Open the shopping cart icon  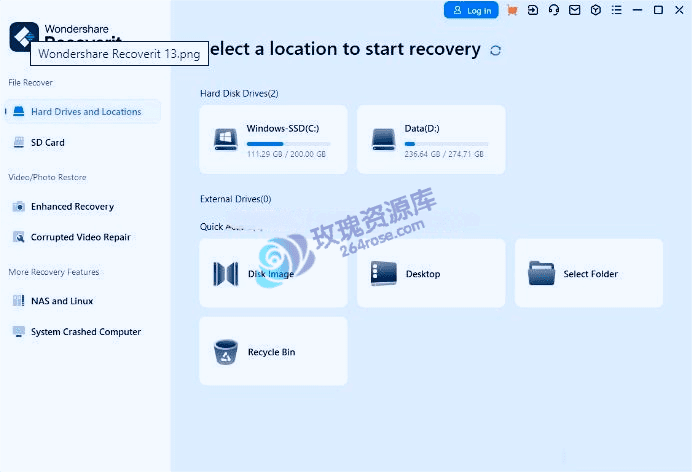pyautogui.click(x=512, y=10)
